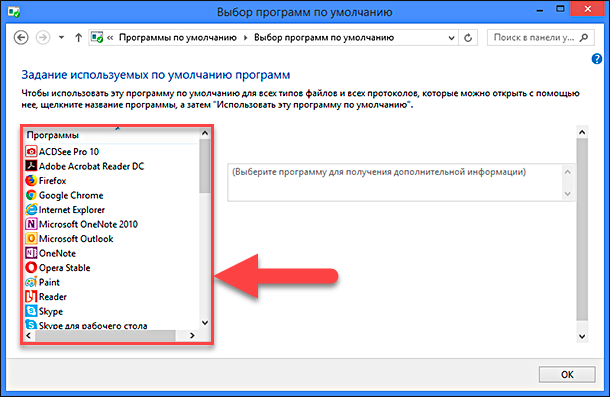Expand the hidden breadcrumb chevron

110,38
